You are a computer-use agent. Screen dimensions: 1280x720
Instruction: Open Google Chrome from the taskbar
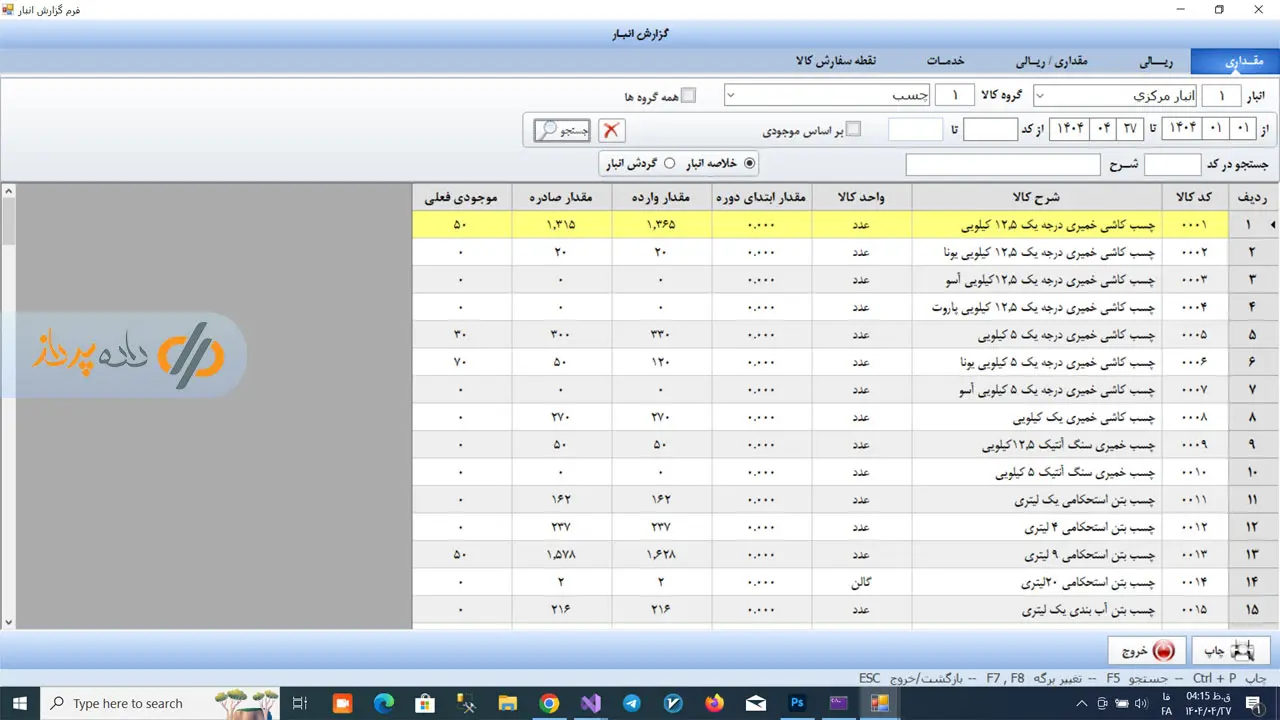click(x=549, y=703)
